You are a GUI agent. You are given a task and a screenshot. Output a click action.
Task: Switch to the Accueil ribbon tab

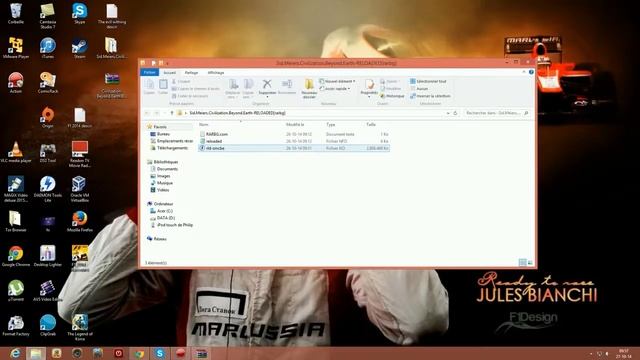[169, 73]
